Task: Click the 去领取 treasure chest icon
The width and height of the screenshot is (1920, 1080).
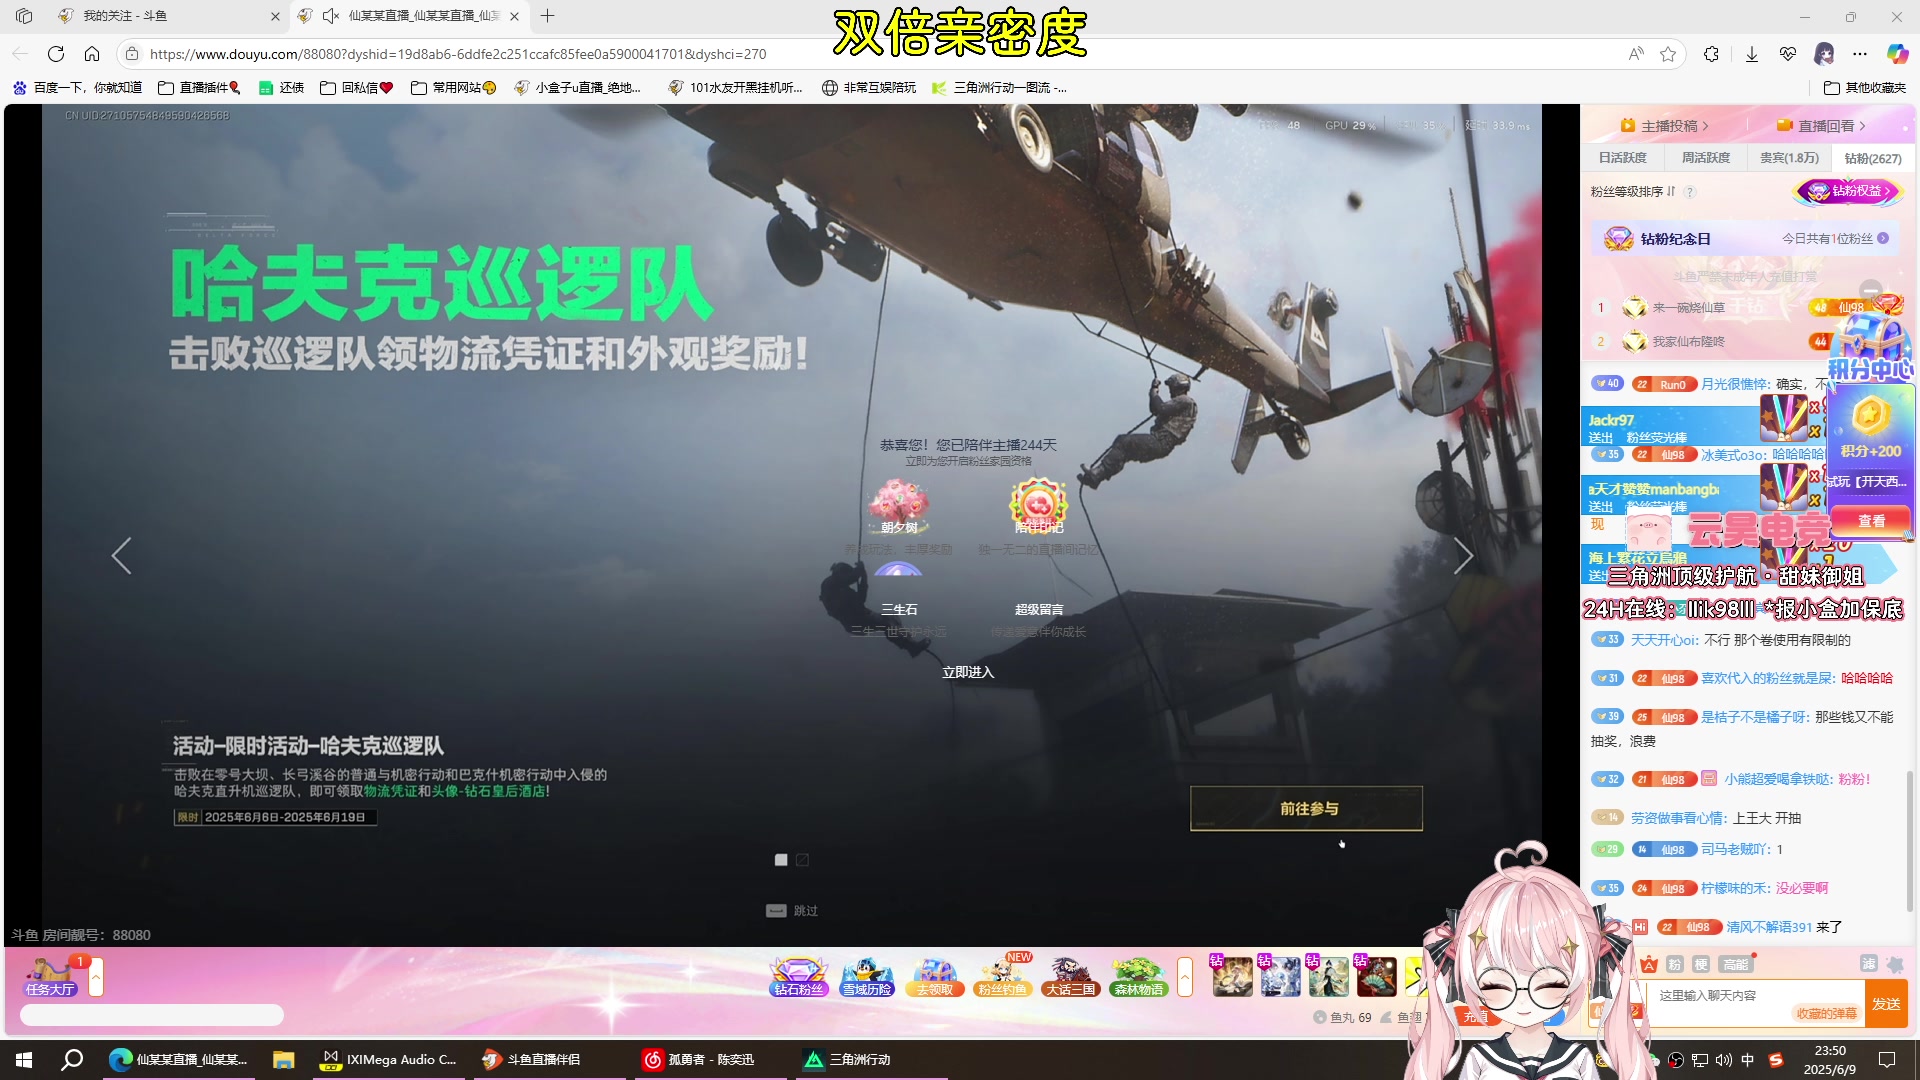Action: [x=934, y=977]
